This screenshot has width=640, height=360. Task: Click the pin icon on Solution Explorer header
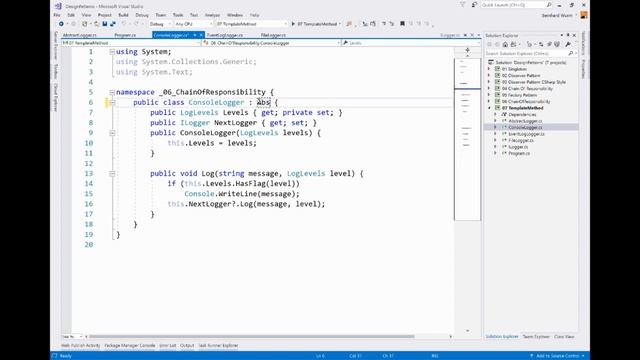pos(568,36)
